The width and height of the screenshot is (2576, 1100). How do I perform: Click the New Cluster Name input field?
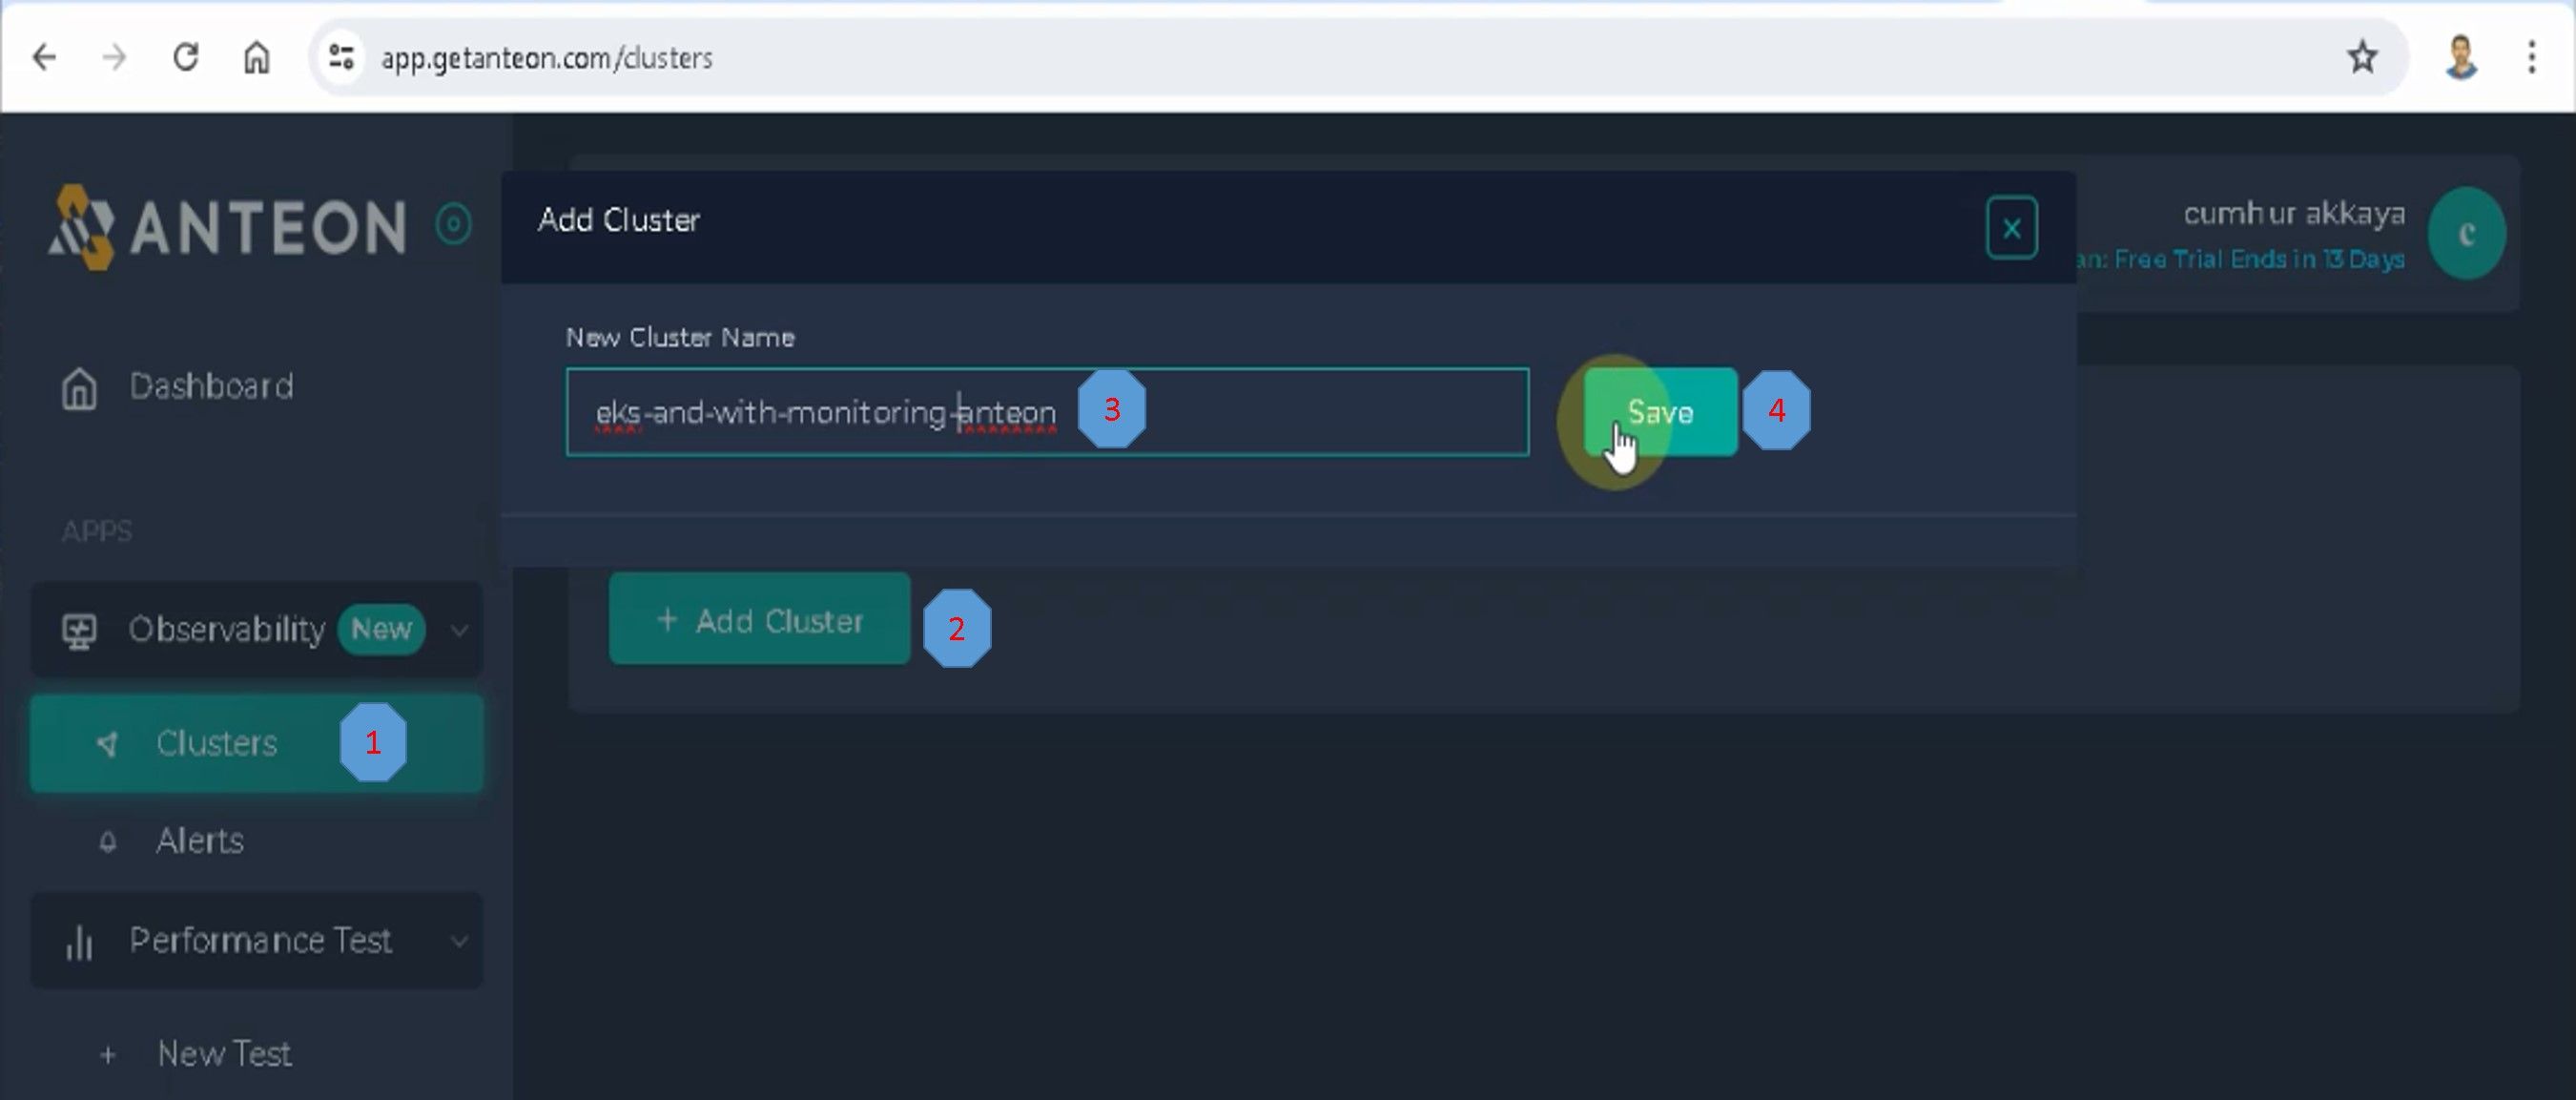pyautogui.click(x=1300, y=412)
